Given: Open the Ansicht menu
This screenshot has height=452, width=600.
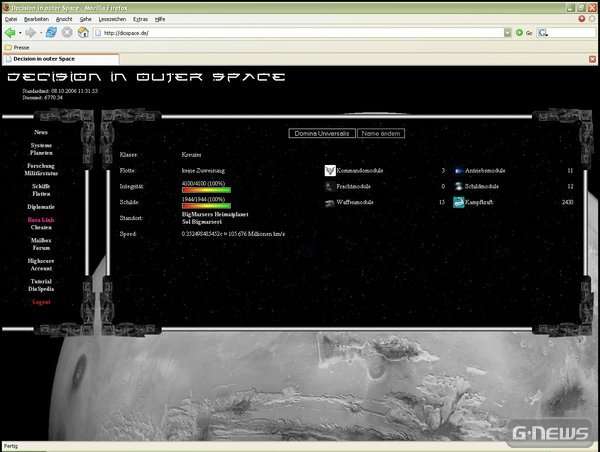Looking at the screenshot, I should [x=64, y=19].
